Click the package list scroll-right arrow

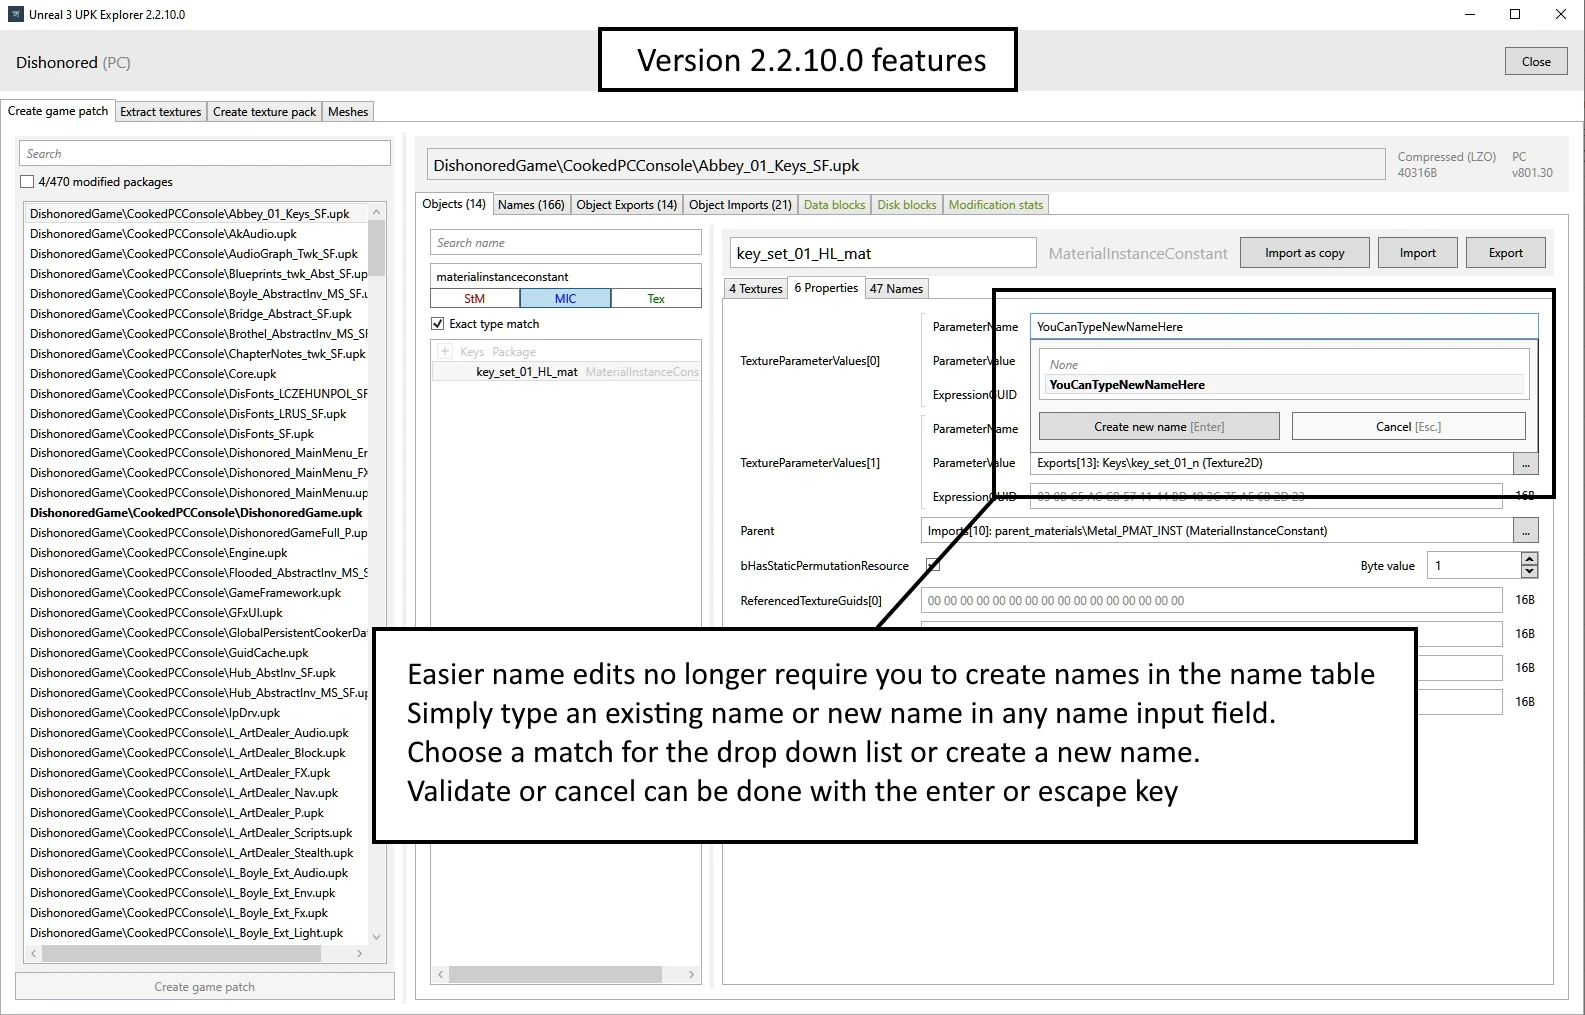point(359,954)
